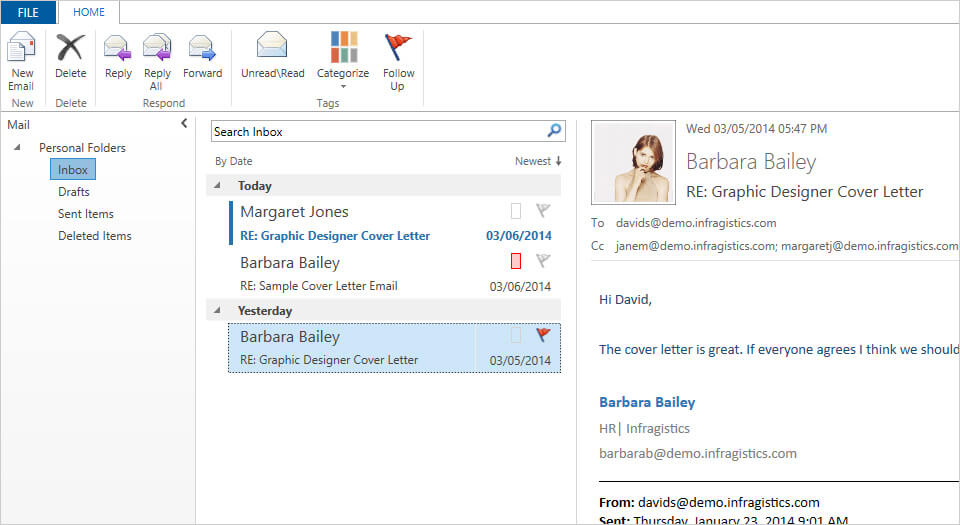Collapse the Mail navigation pane
960x525 pixels.
coord(184,123)
